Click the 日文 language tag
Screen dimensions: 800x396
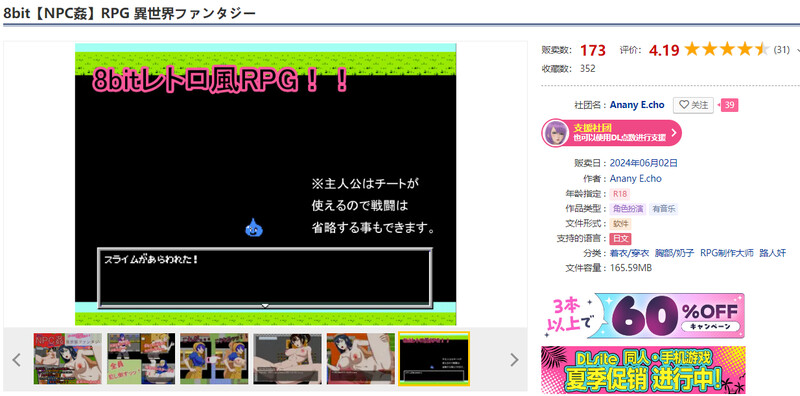pyautogui.click(x=621, y=238)
